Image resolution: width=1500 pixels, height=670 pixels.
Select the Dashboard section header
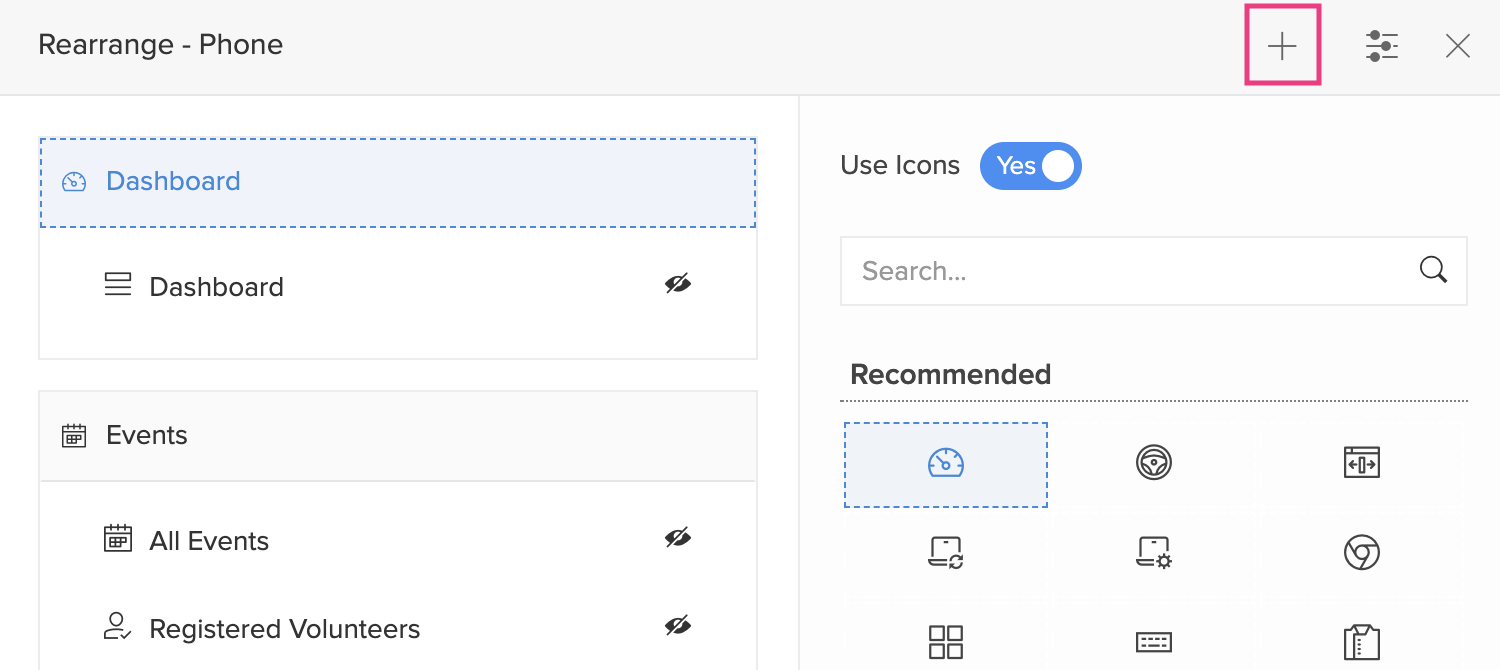pyautogui.click(x=397, y=182)
